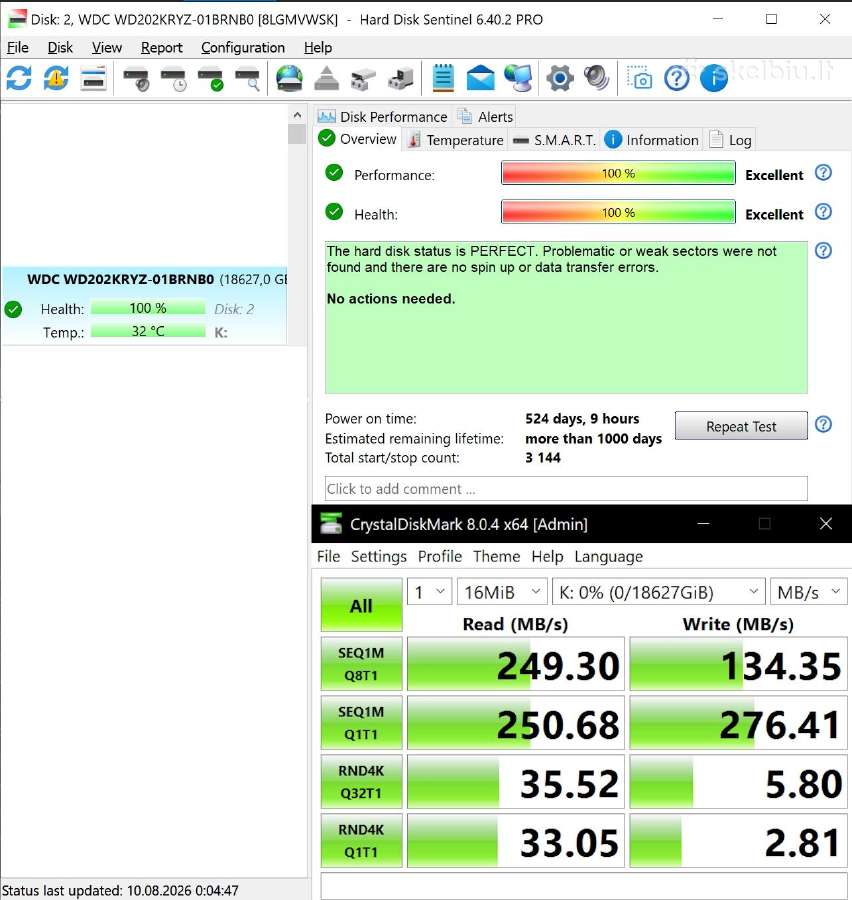852x900 pixels.
Task: Open the Configuration menu
Action: click(243, 48)
